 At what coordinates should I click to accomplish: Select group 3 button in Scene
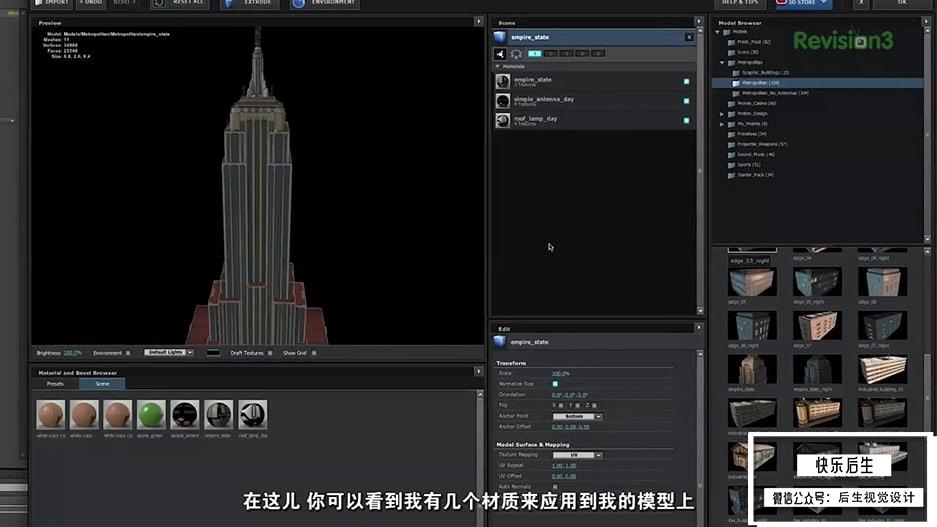pyautogui.click(x=567, y=54)
